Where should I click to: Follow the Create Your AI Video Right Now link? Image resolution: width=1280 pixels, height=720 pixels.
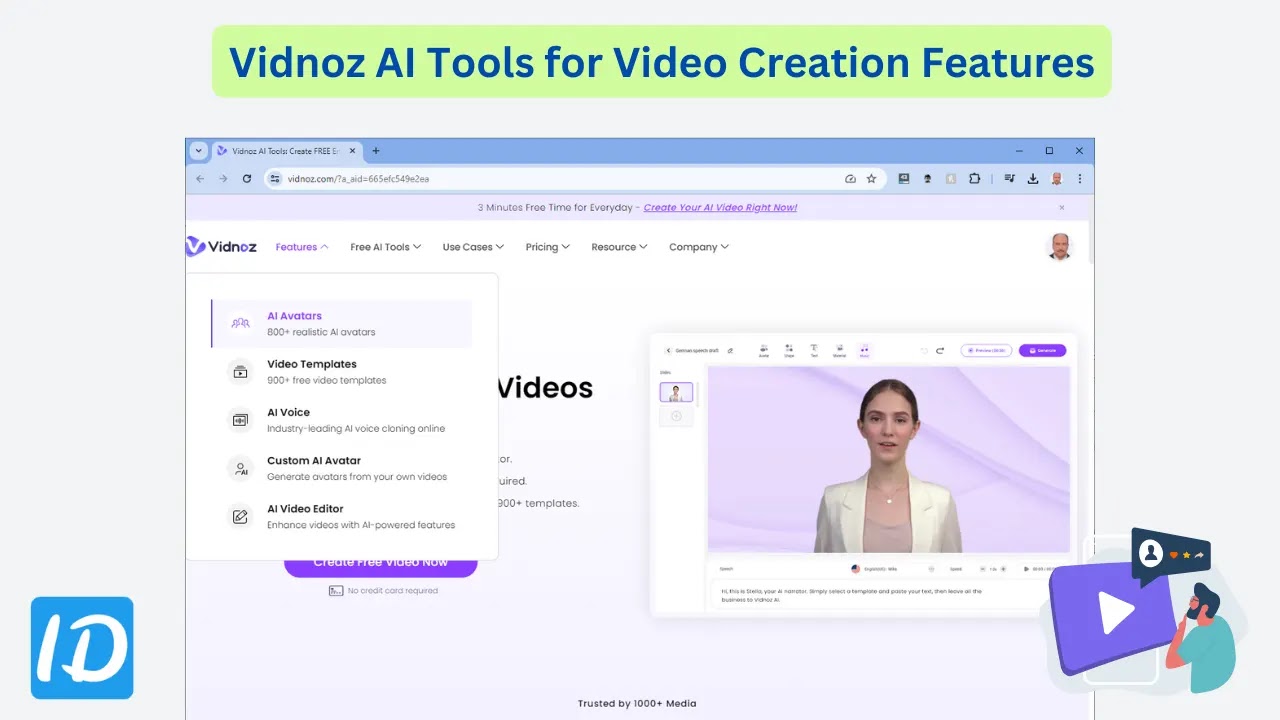(x=720, y=208)
